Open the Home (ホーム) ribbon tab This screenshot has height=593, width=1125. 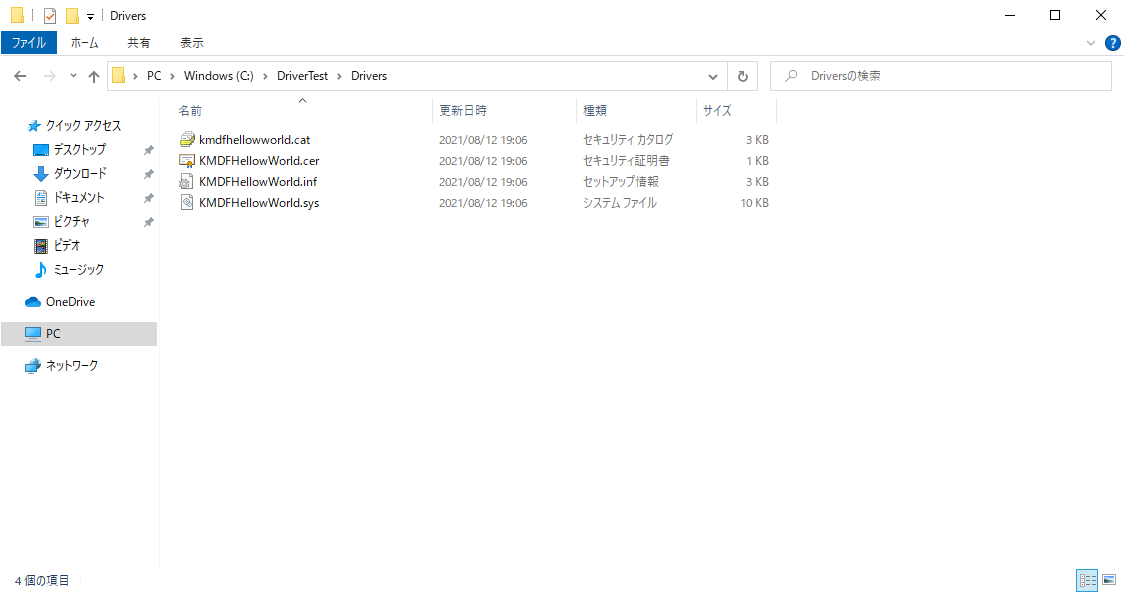click(x=84, y=43)
